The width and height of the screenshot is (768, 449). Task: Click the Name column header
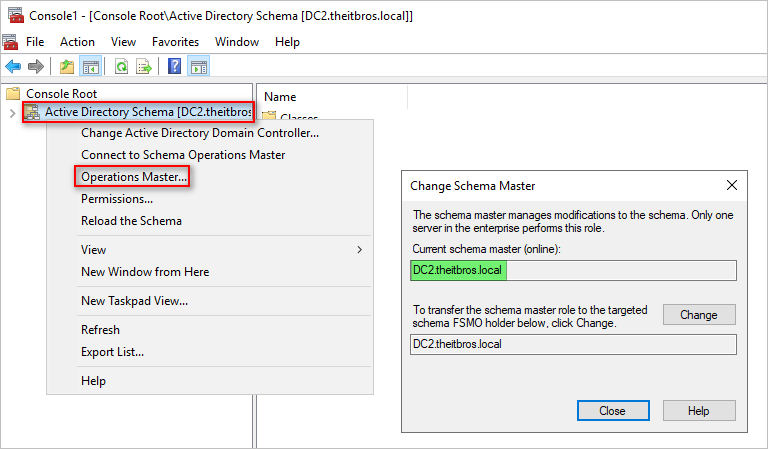[332, 97]
